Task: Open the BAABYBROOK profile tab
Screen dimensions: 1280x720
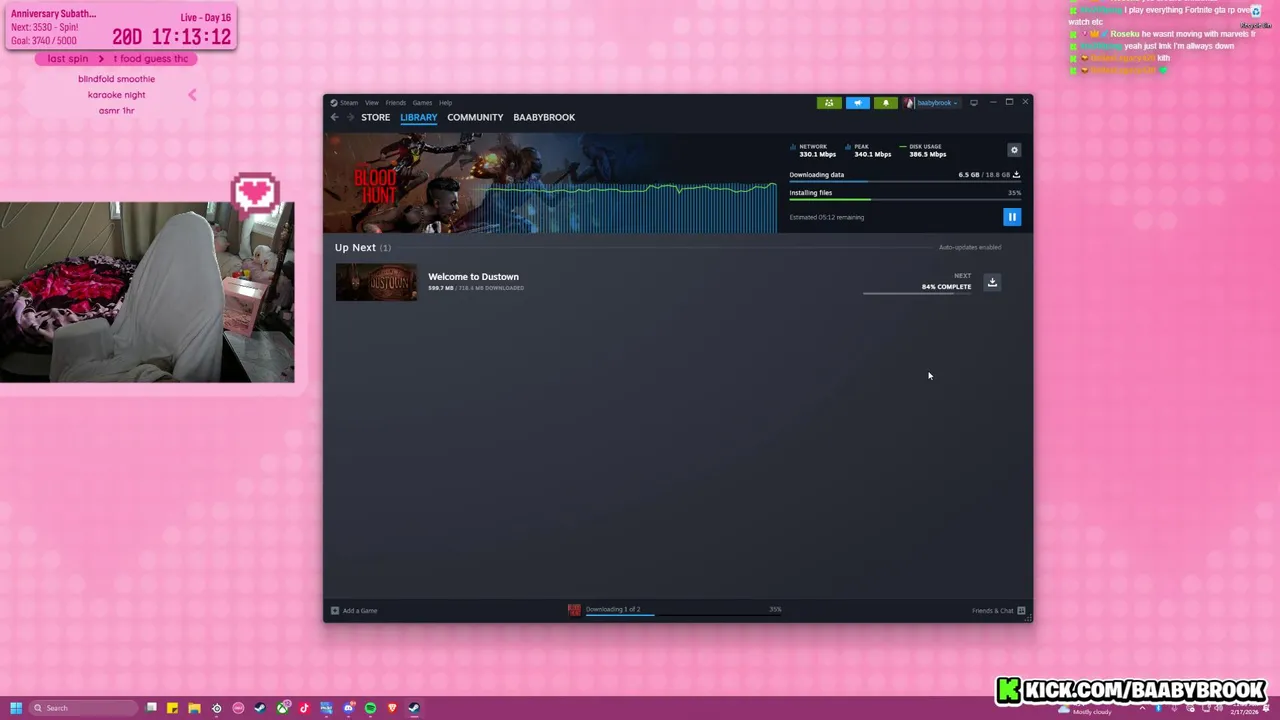Action: pyautogui.click(x=544, y=117)
